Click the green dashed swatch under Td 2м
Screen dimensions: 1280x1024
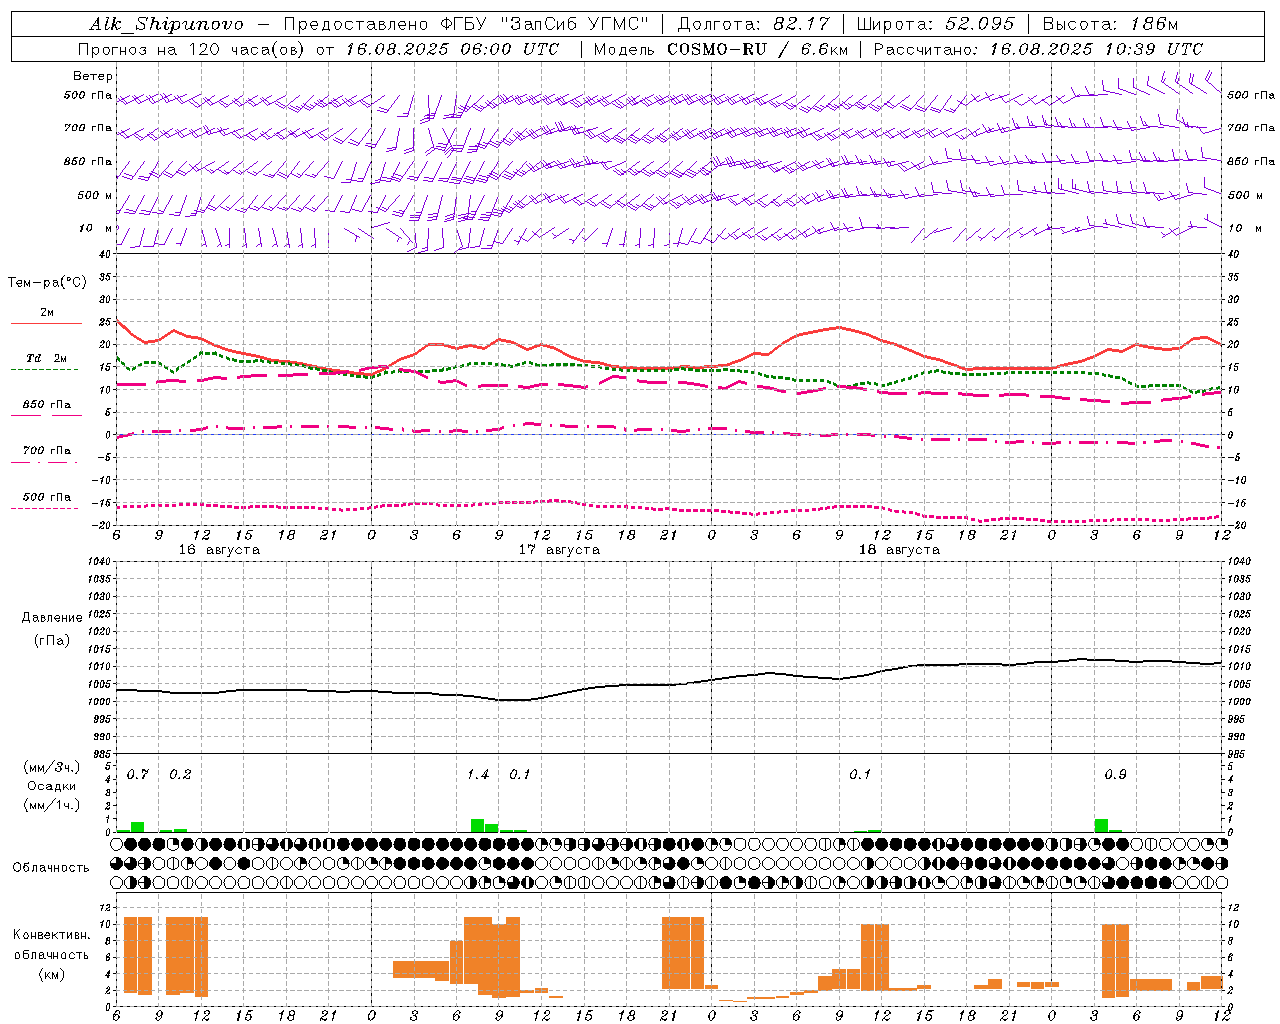pos(44,369)
